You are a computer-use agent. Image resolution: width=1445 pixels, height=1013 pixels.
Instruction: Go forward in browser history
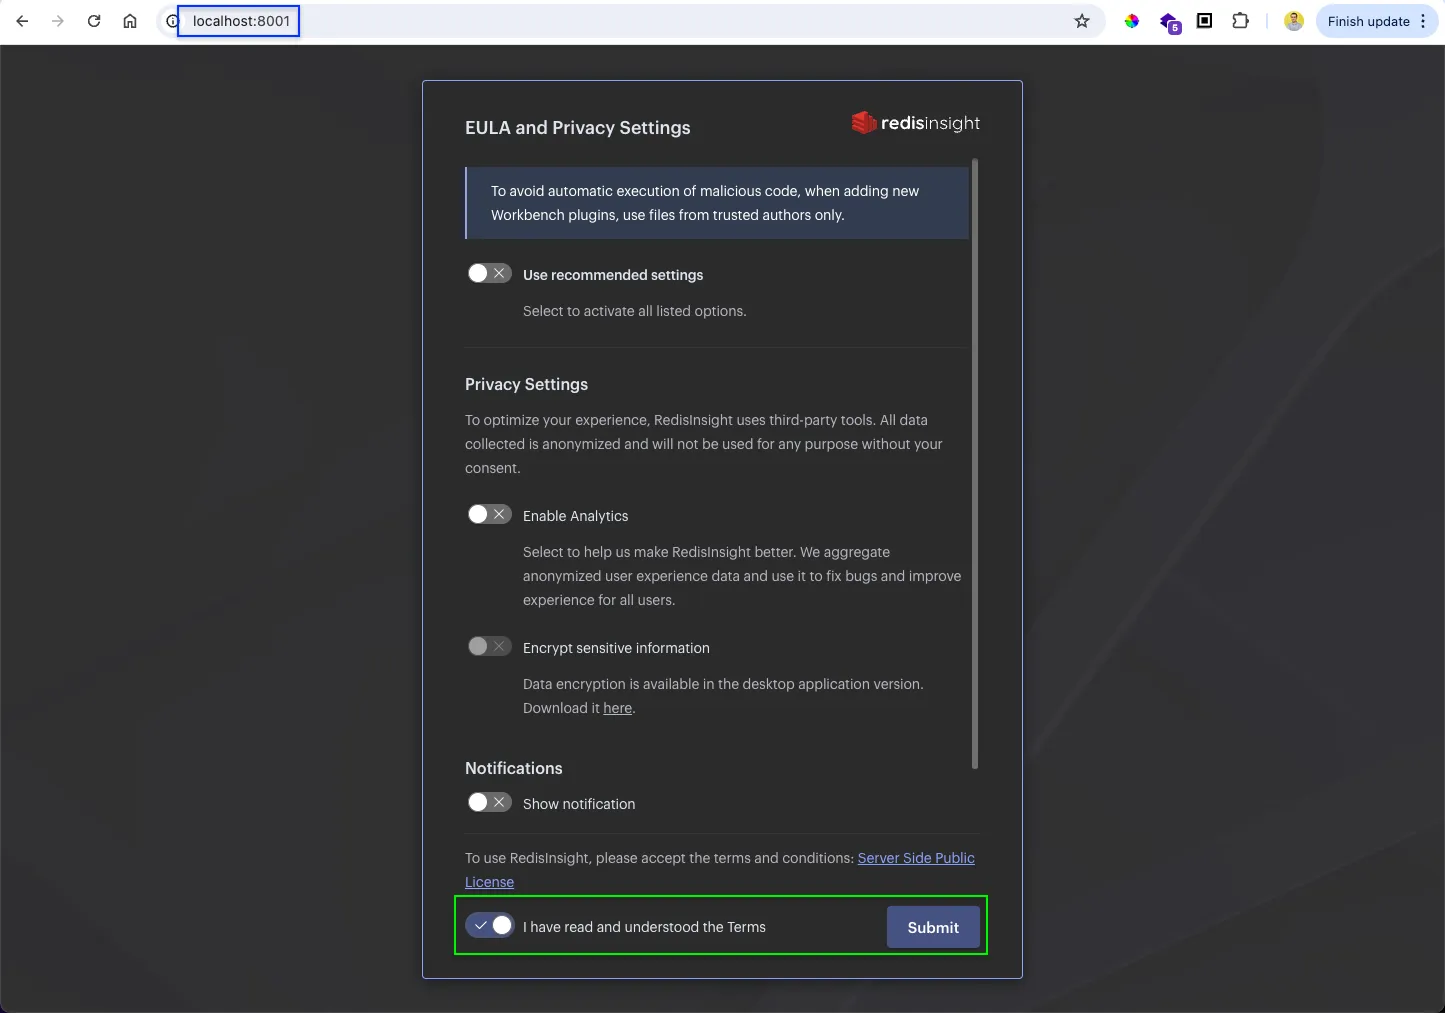click(58, 21)
